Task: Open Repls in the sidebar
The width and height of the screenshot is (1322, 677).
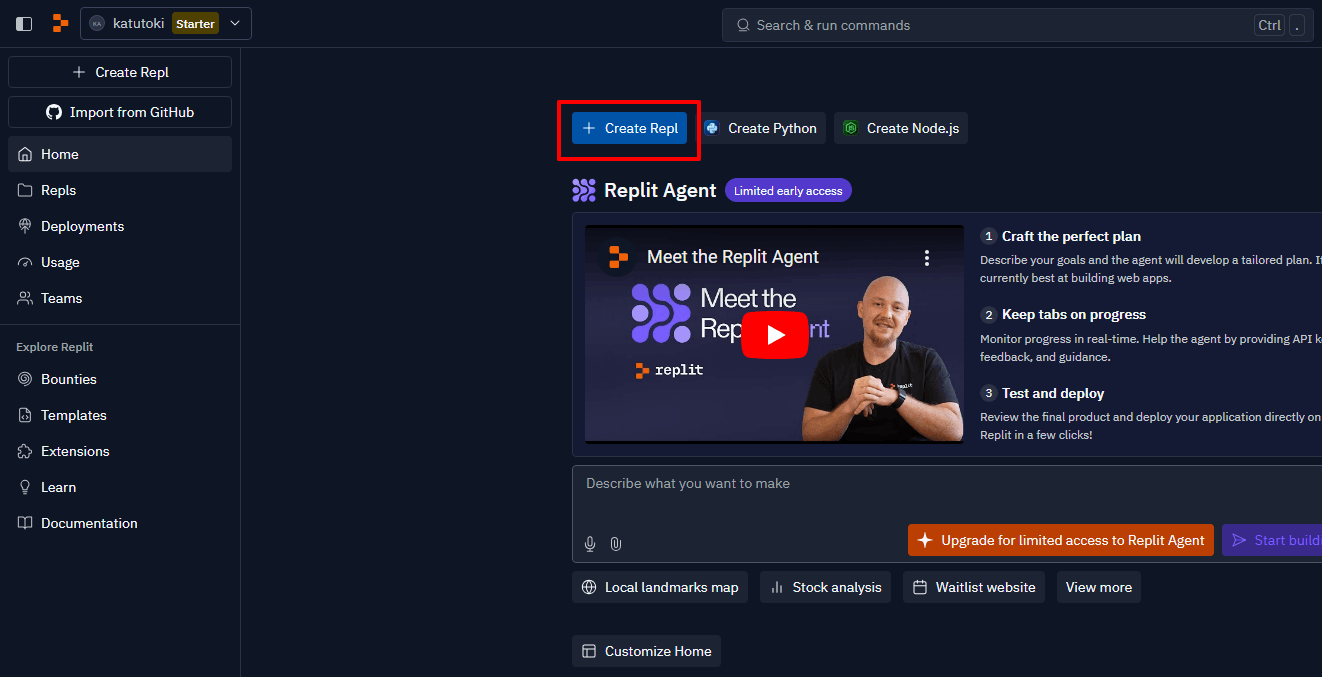Action: [120, 190]
